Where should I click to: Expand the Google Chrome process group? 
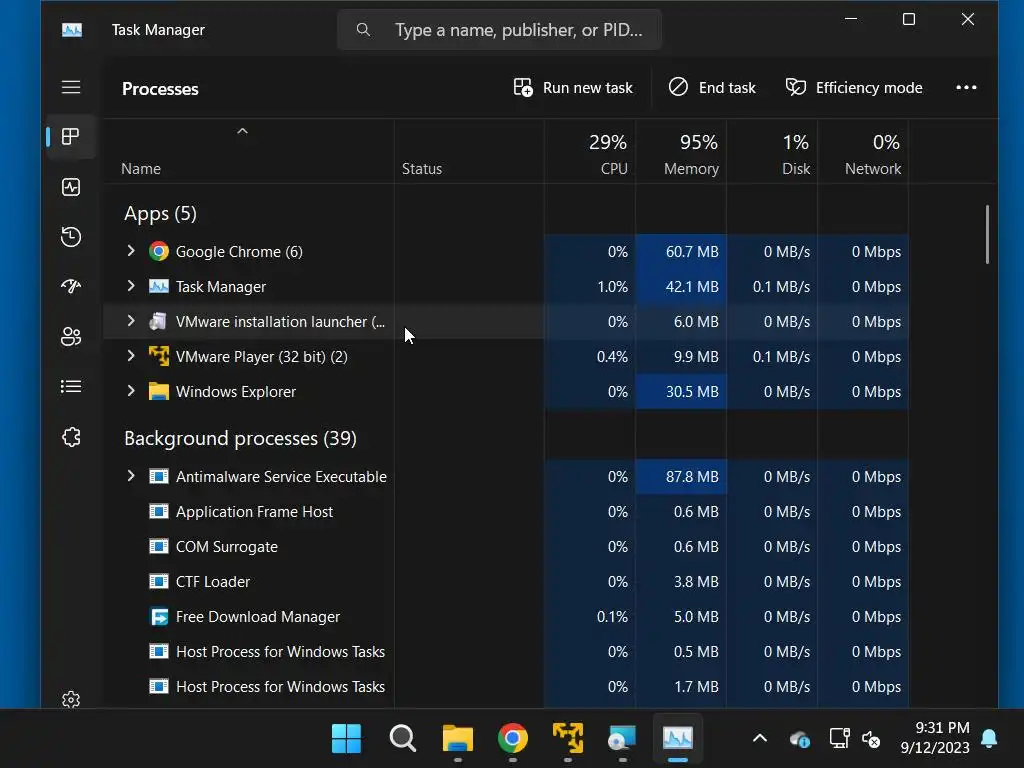tap(131, 251)
